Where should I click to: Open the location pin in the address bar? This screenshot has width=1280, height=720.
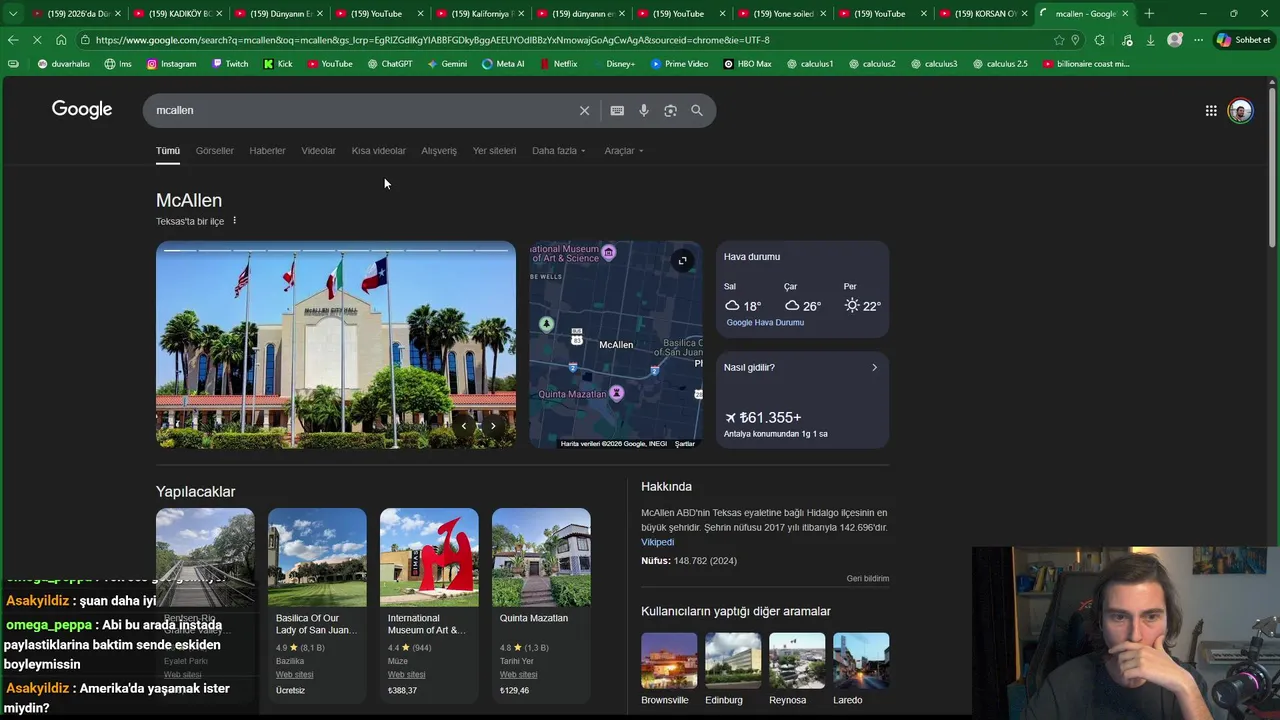pos(1075,40)
